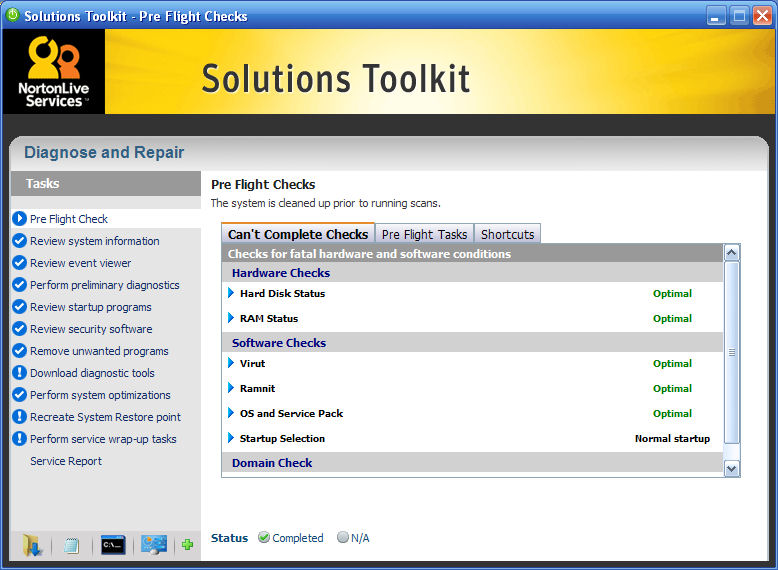The image size is (778, 570).
Task: Expand the Ramnit check row
Action: (231, 388)
